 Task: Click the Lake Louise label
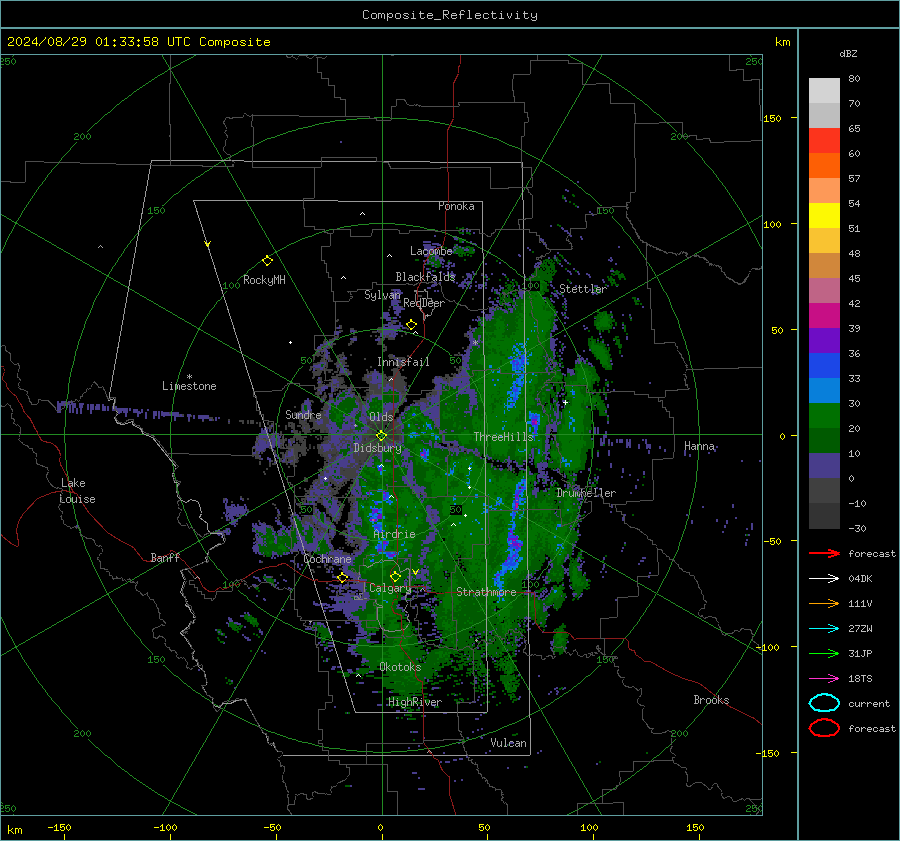[78, 491]
